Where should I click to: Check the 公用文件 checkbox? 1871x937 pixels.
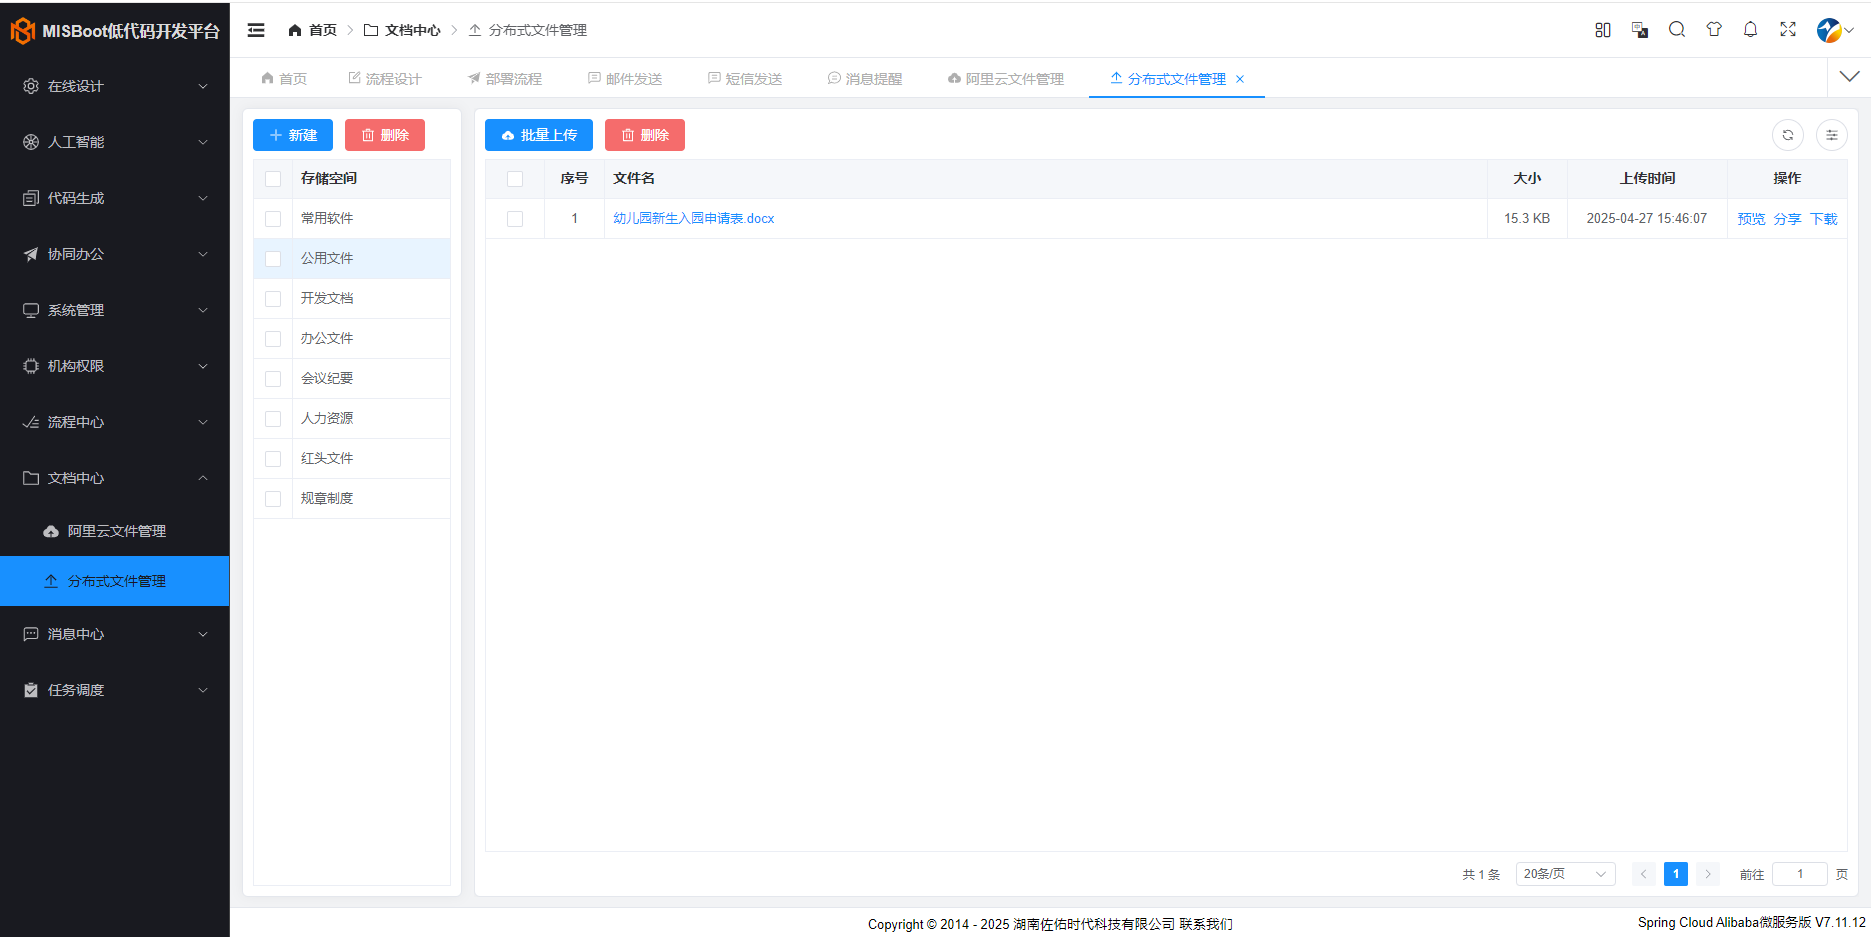(x=273, y=259)
